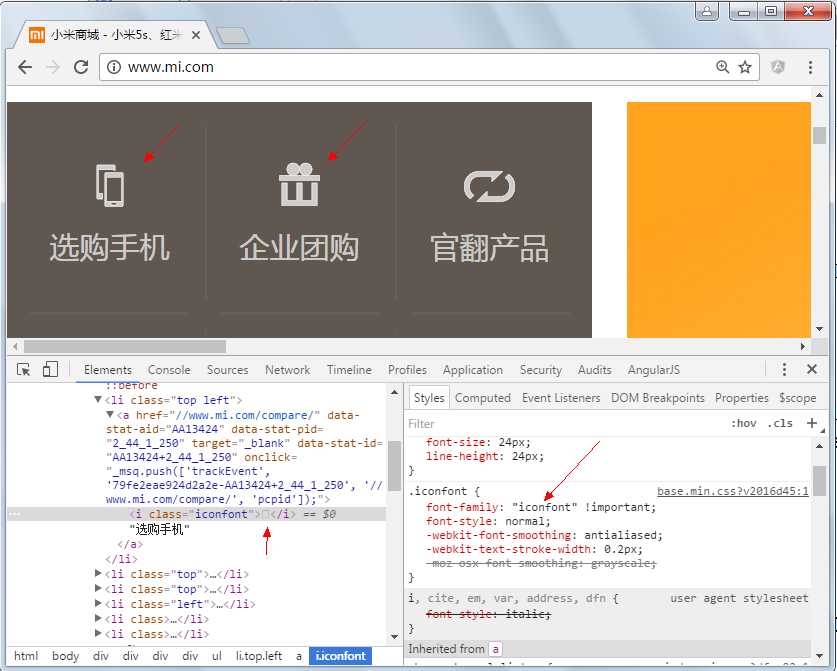Select the Styles sidebar tab
Image resolution: width=837 pixels, height=671 pixels.
tap(429, 398)
